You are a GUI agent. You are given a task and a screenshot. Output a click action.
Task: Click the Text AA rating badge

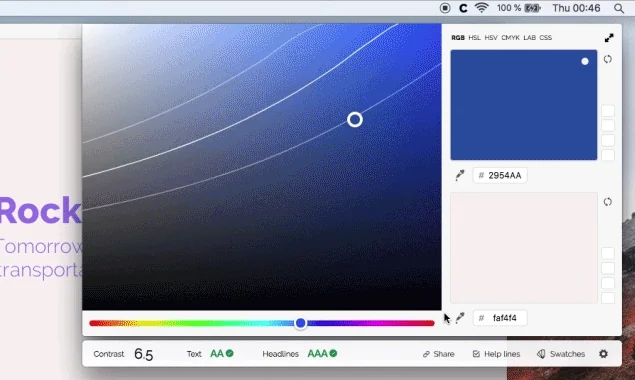[222, 354]
